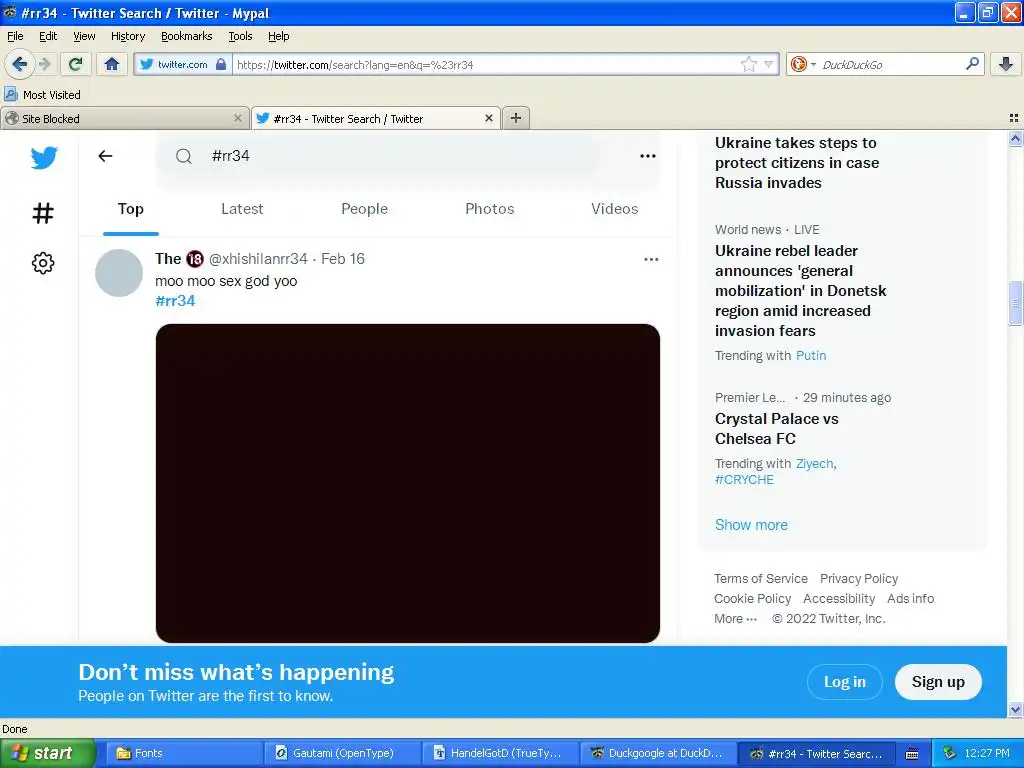Switch to the Latest tab
The width and height of the screenshot is (1024, 768).
242,209
